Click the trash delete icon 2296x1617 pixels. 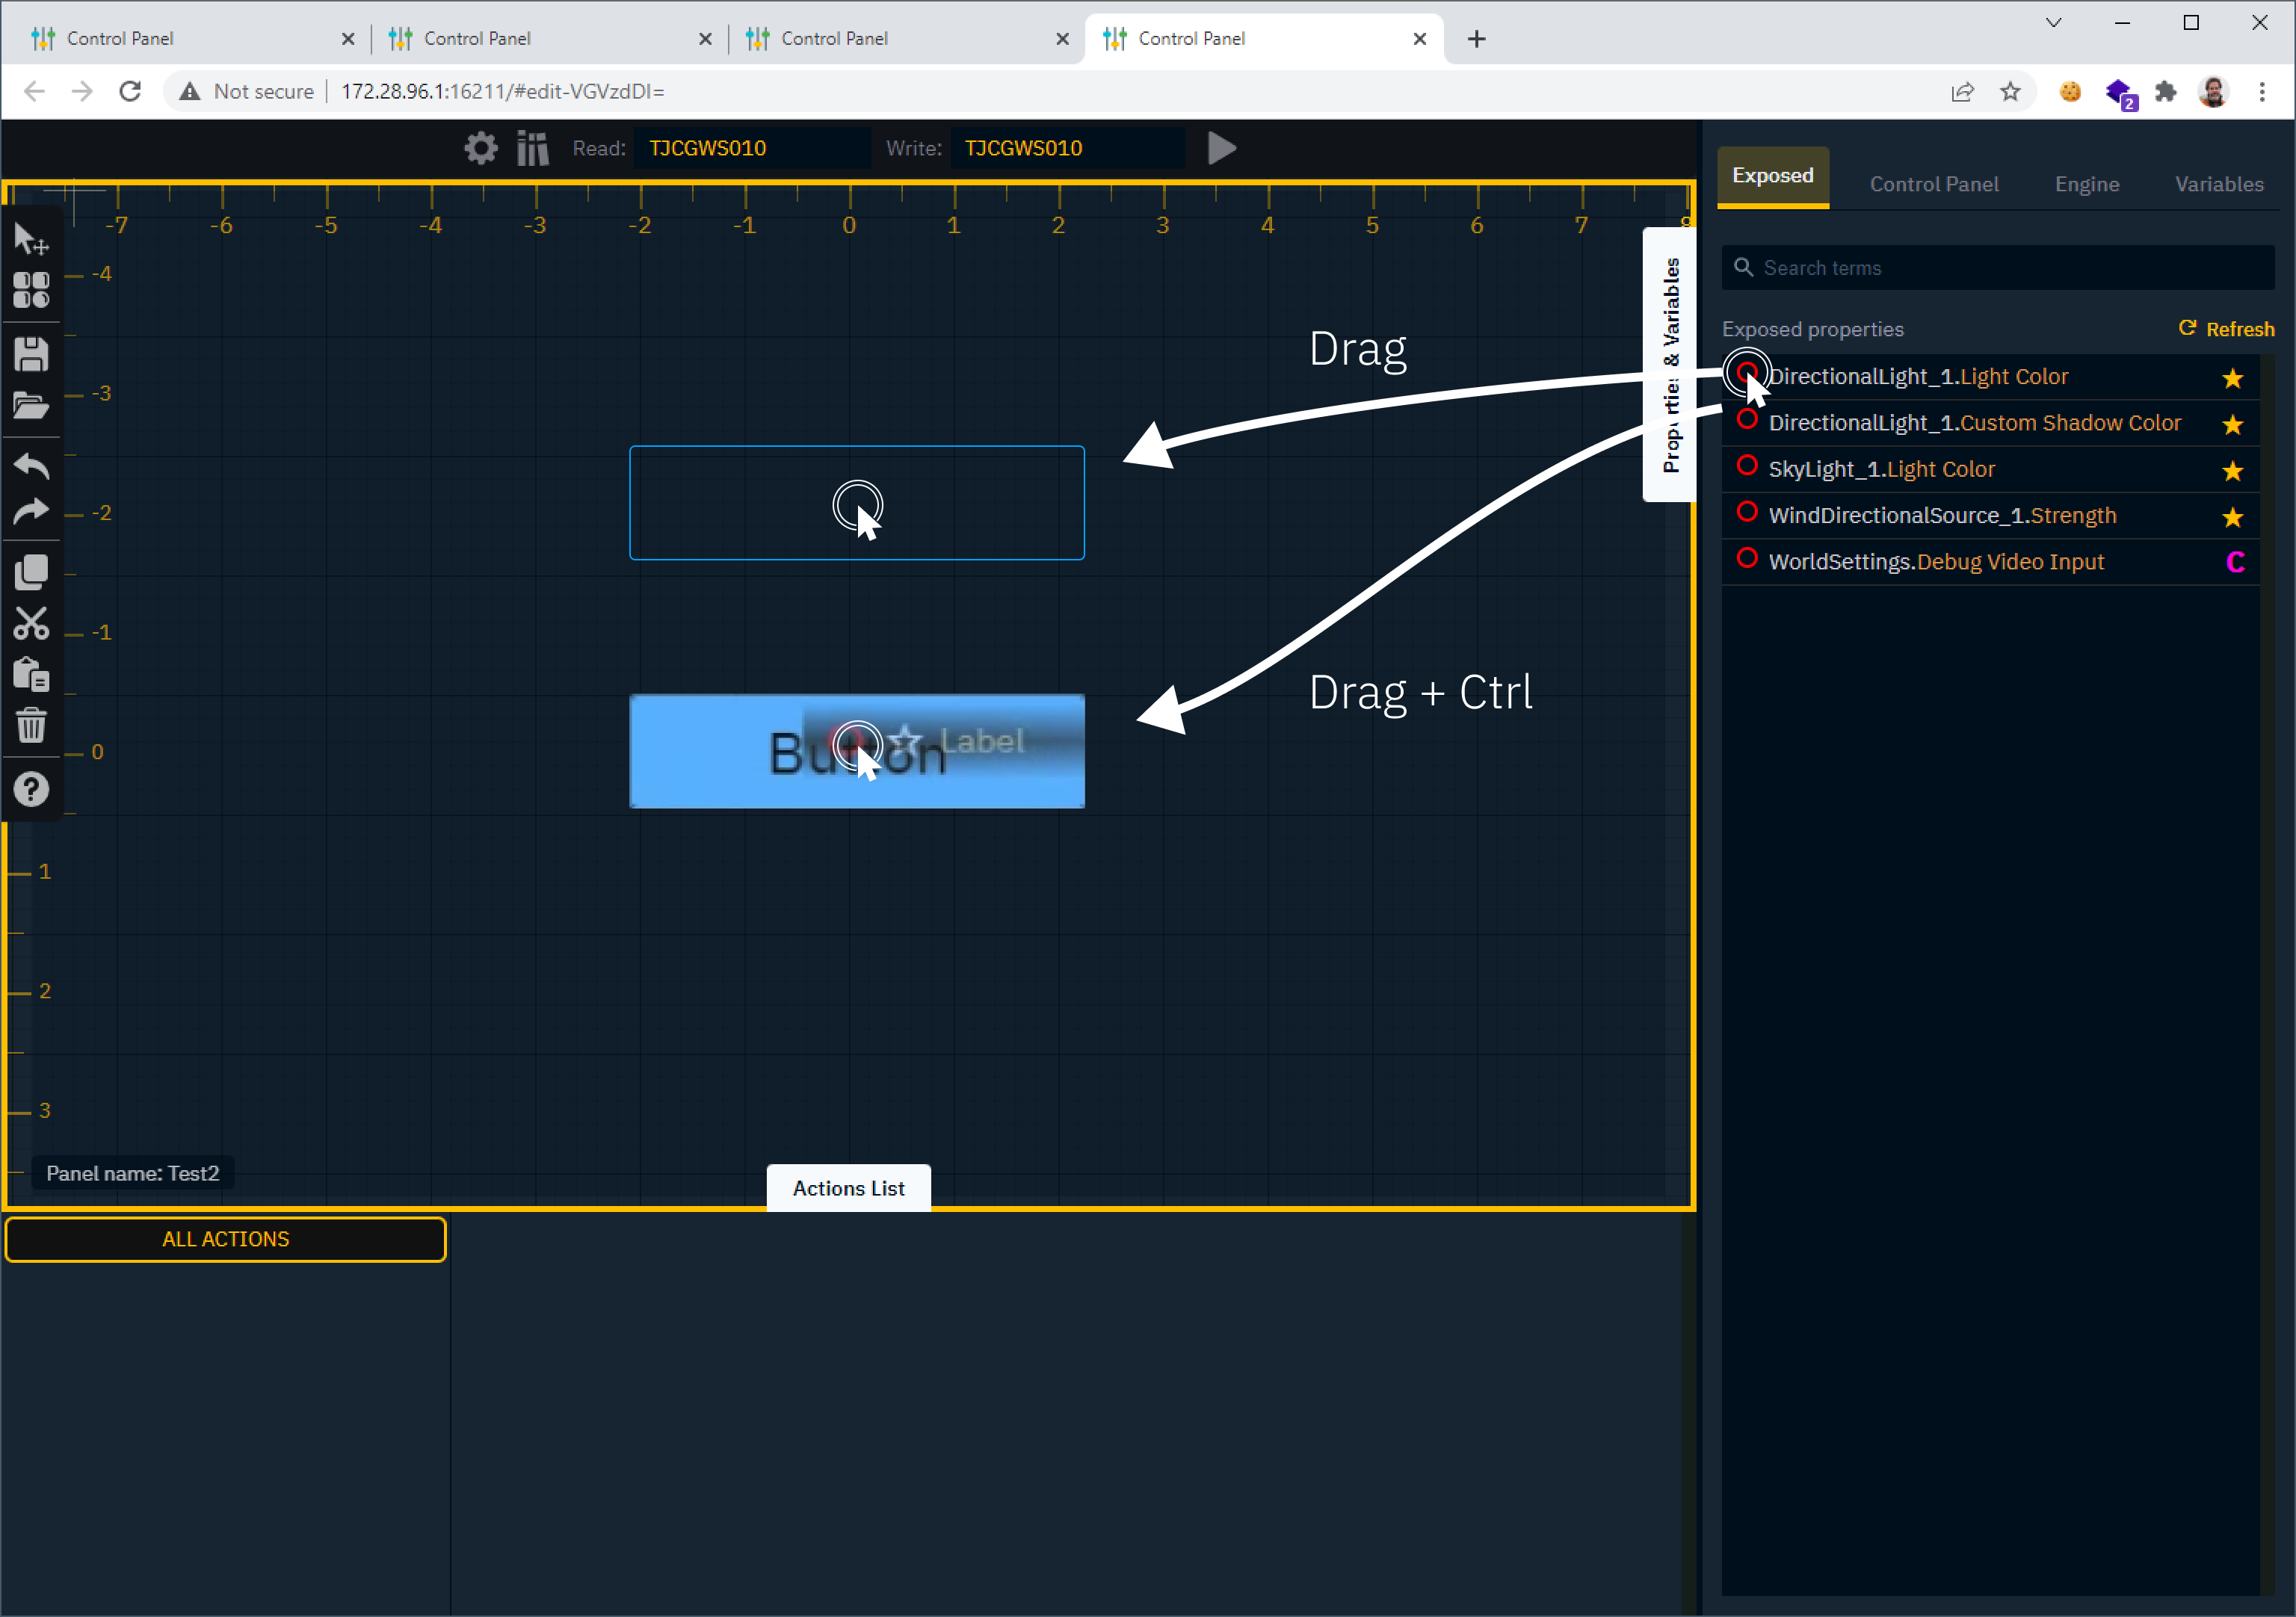pyautogui.click(x=31, y=725)
